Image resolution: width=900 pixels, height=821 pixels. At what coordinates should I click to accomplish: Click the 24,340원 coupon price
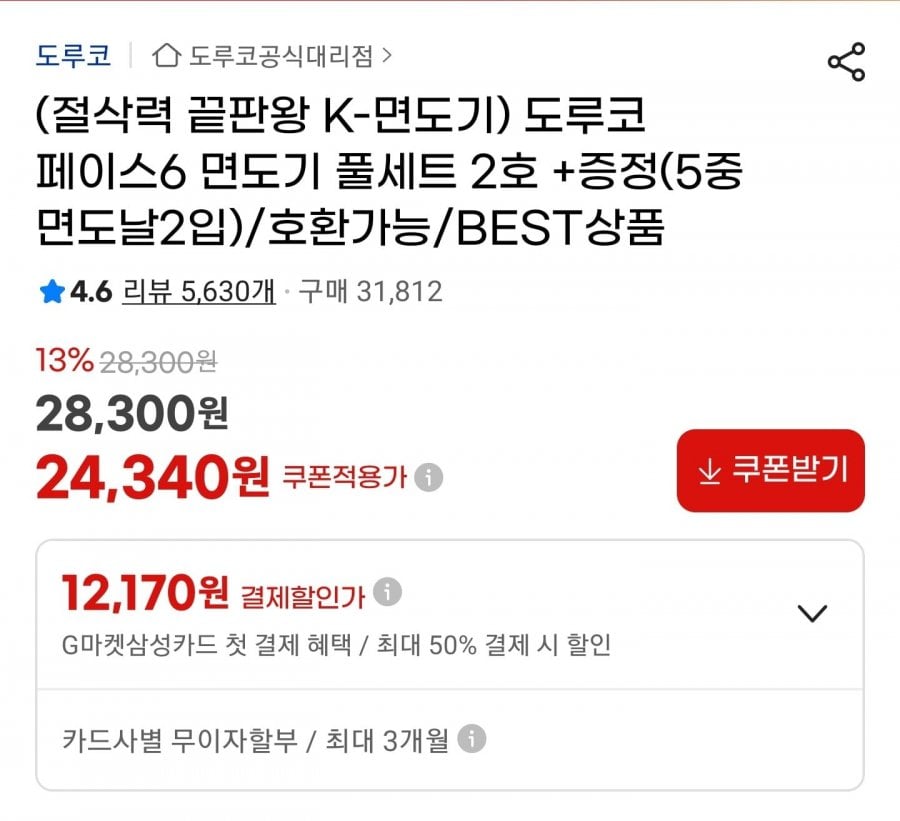point(152,478)
